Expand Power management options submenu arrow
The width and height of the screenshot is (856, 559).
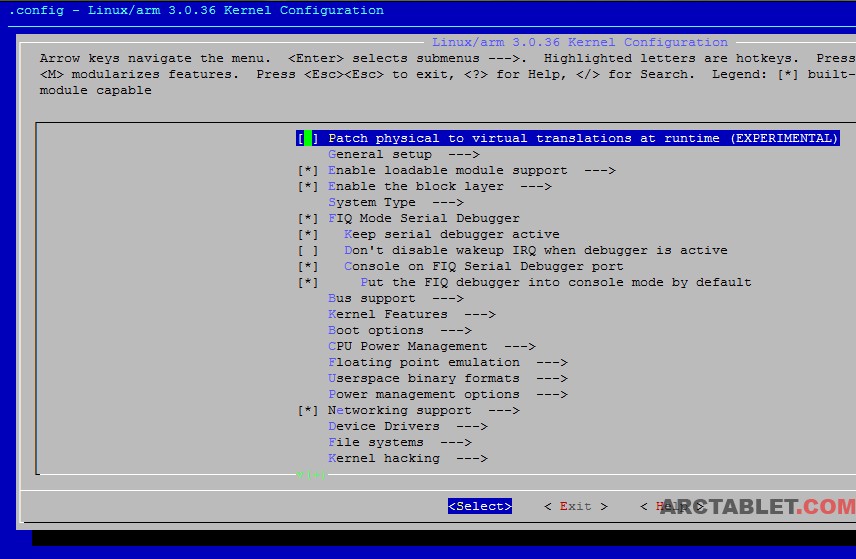point(552,395)
